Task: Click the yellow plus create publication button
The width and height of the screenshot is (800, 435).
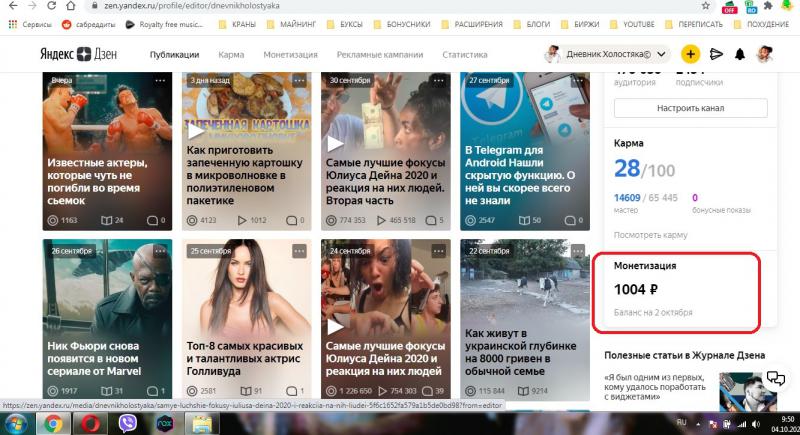Action: click(x=690, y=54)
